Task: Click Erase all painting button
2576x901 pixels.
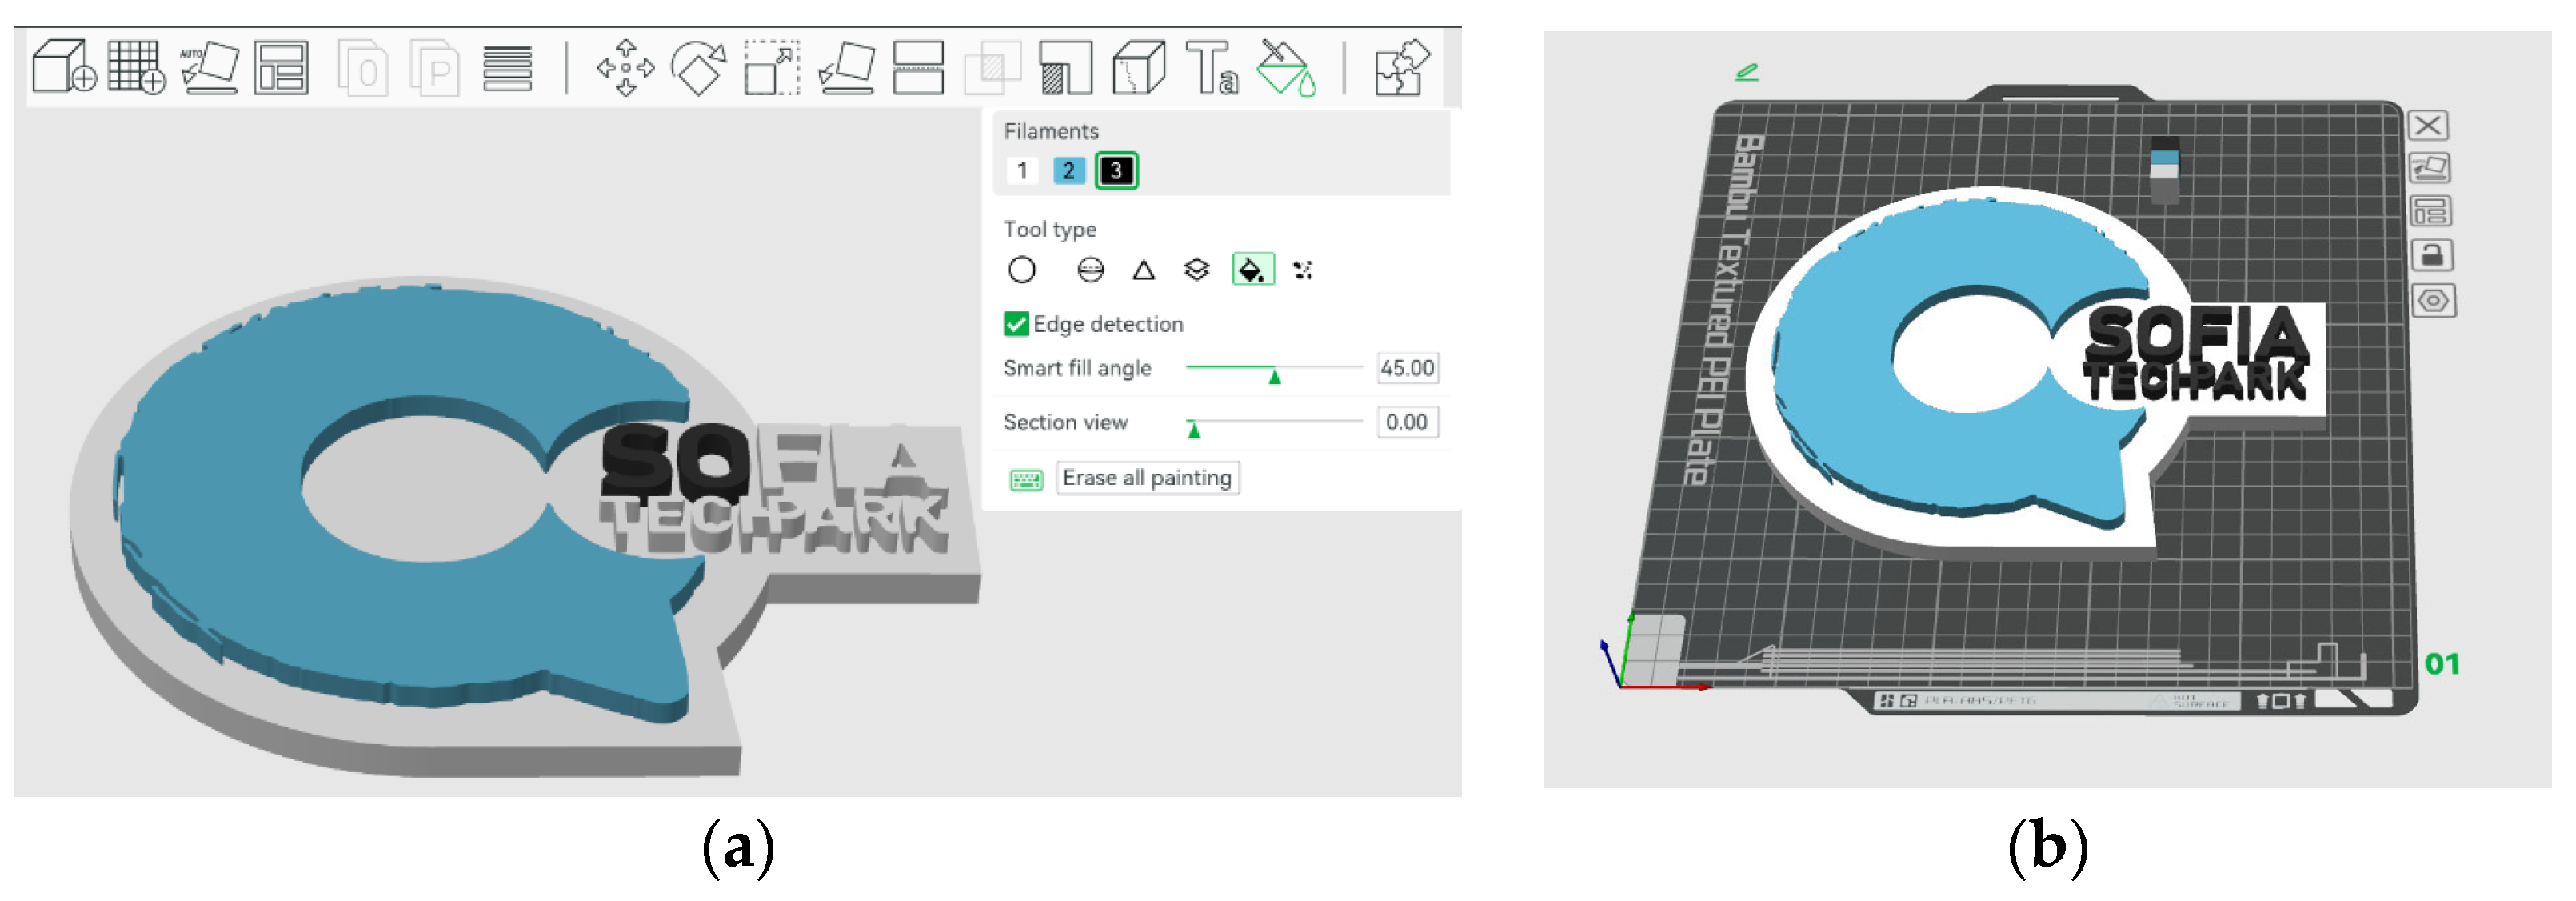Action: click(1146, 478)
